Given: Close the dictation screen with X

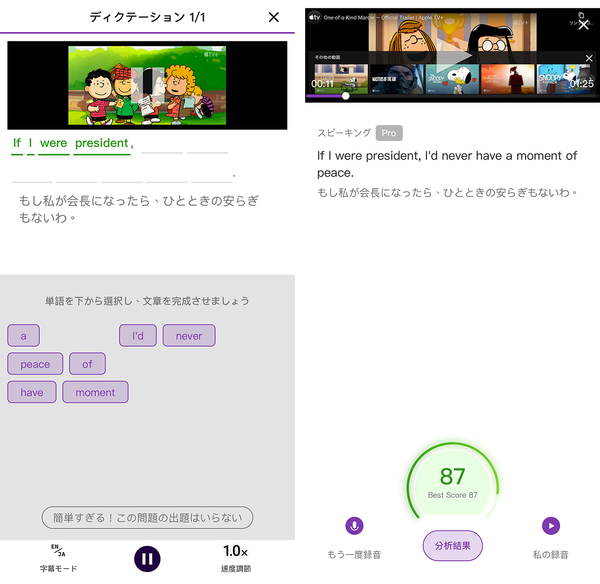Looking at the screenshot, I should 273,17.
